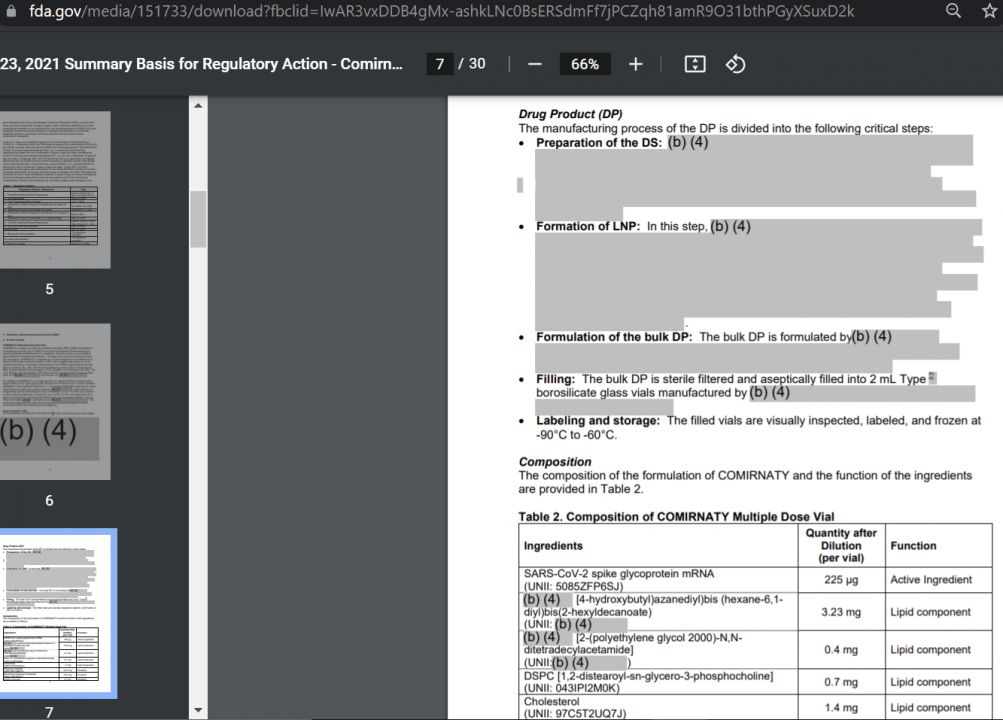1003x720 pixels.
Task: Click the Table 2 Composition heading
Action: point(676,517)
